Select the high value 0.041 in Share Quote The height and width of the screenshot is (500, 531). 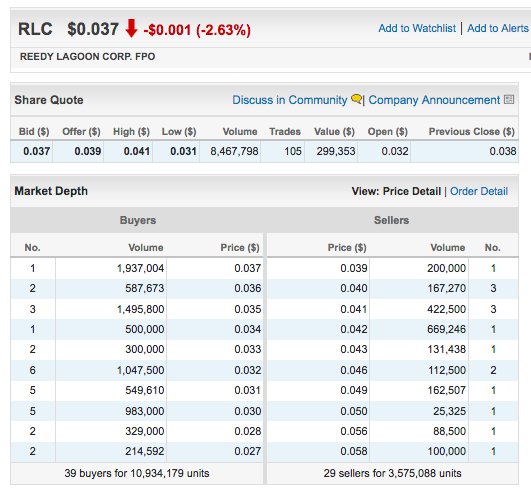137,151
